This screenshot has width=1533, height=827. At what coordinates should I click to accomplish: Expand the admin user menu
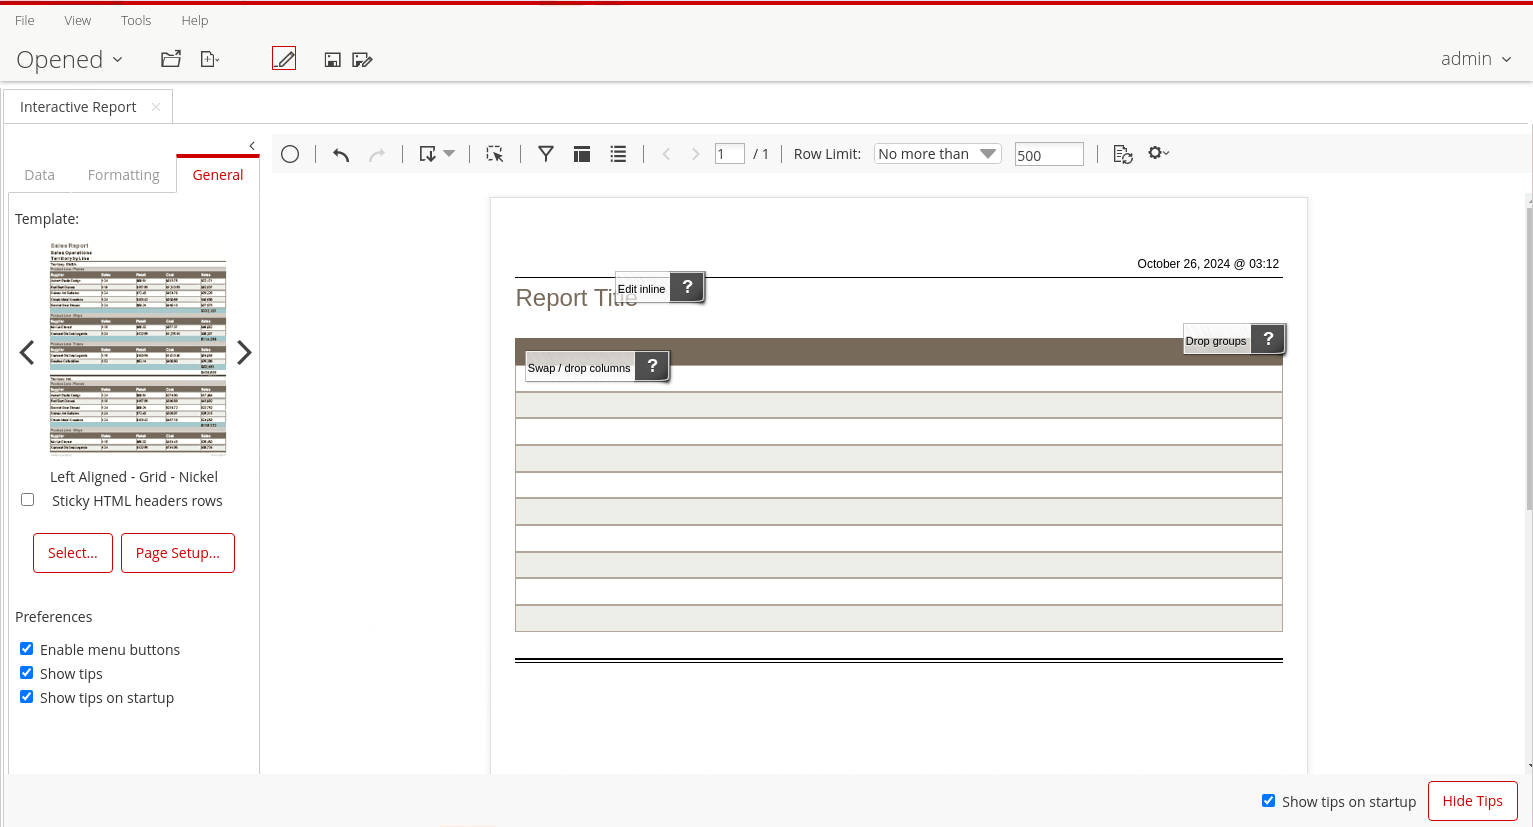1476,59
